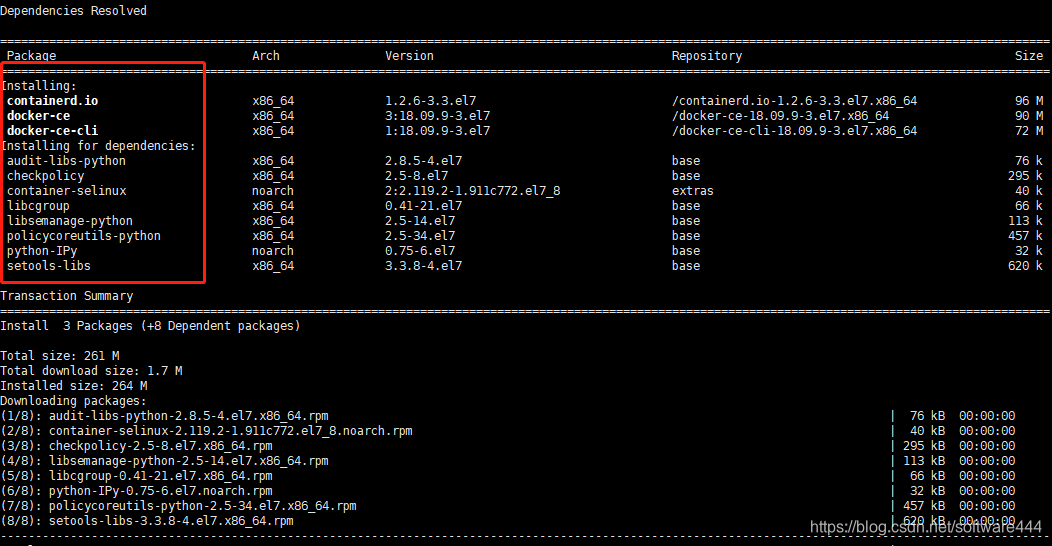This screenshot has height=546, width=1052.
Task: Select package name 'audit-libs-python' in table
Action: point(66,161)
